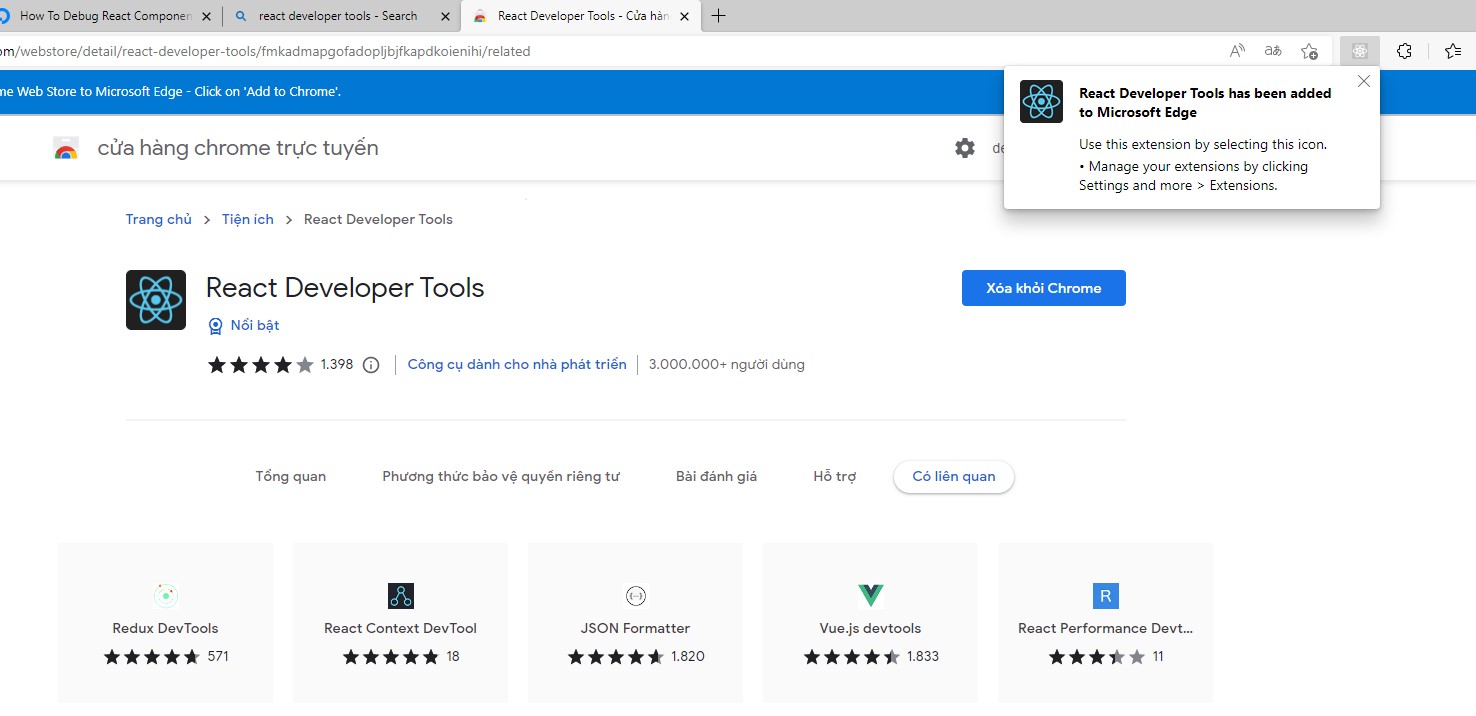Switch to React Developer Tools store tab
1476x716 pixels.
582,16
